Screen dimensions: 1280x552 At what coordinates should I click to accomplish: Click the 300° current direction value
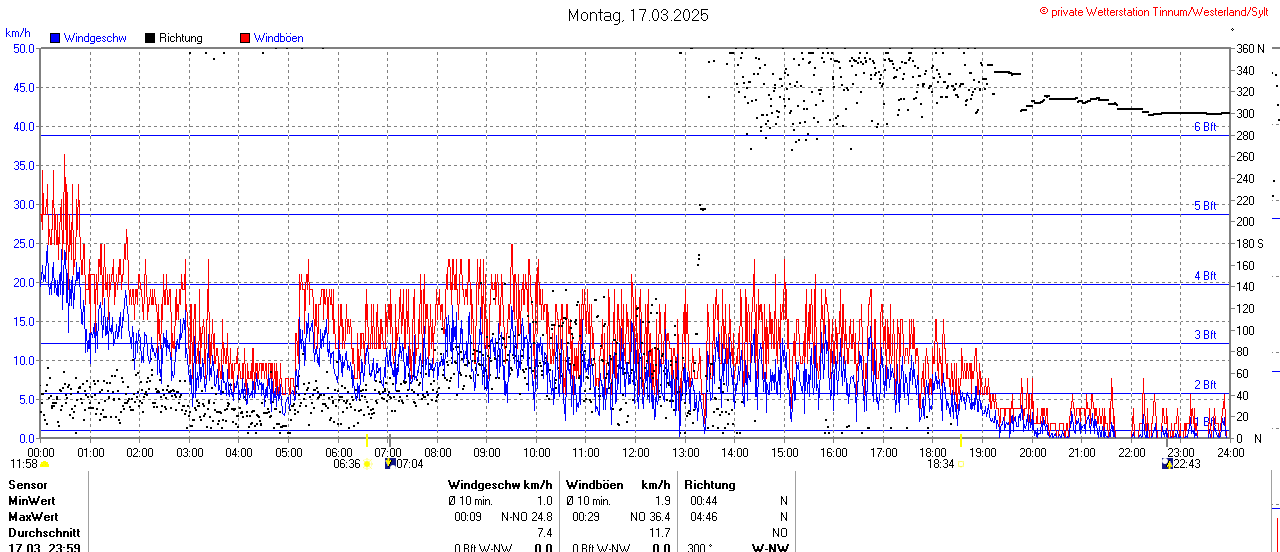click(700, 547)
